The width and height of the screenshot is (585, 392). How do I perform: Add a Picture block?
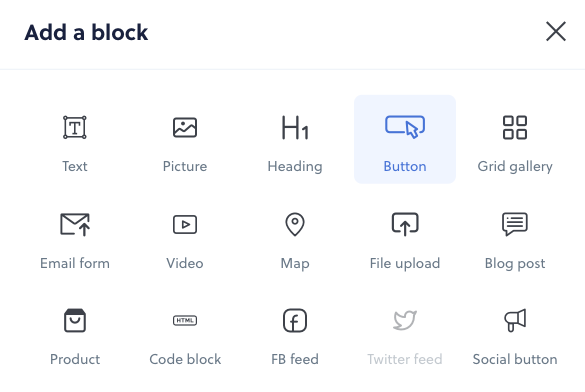click(185, 139)
